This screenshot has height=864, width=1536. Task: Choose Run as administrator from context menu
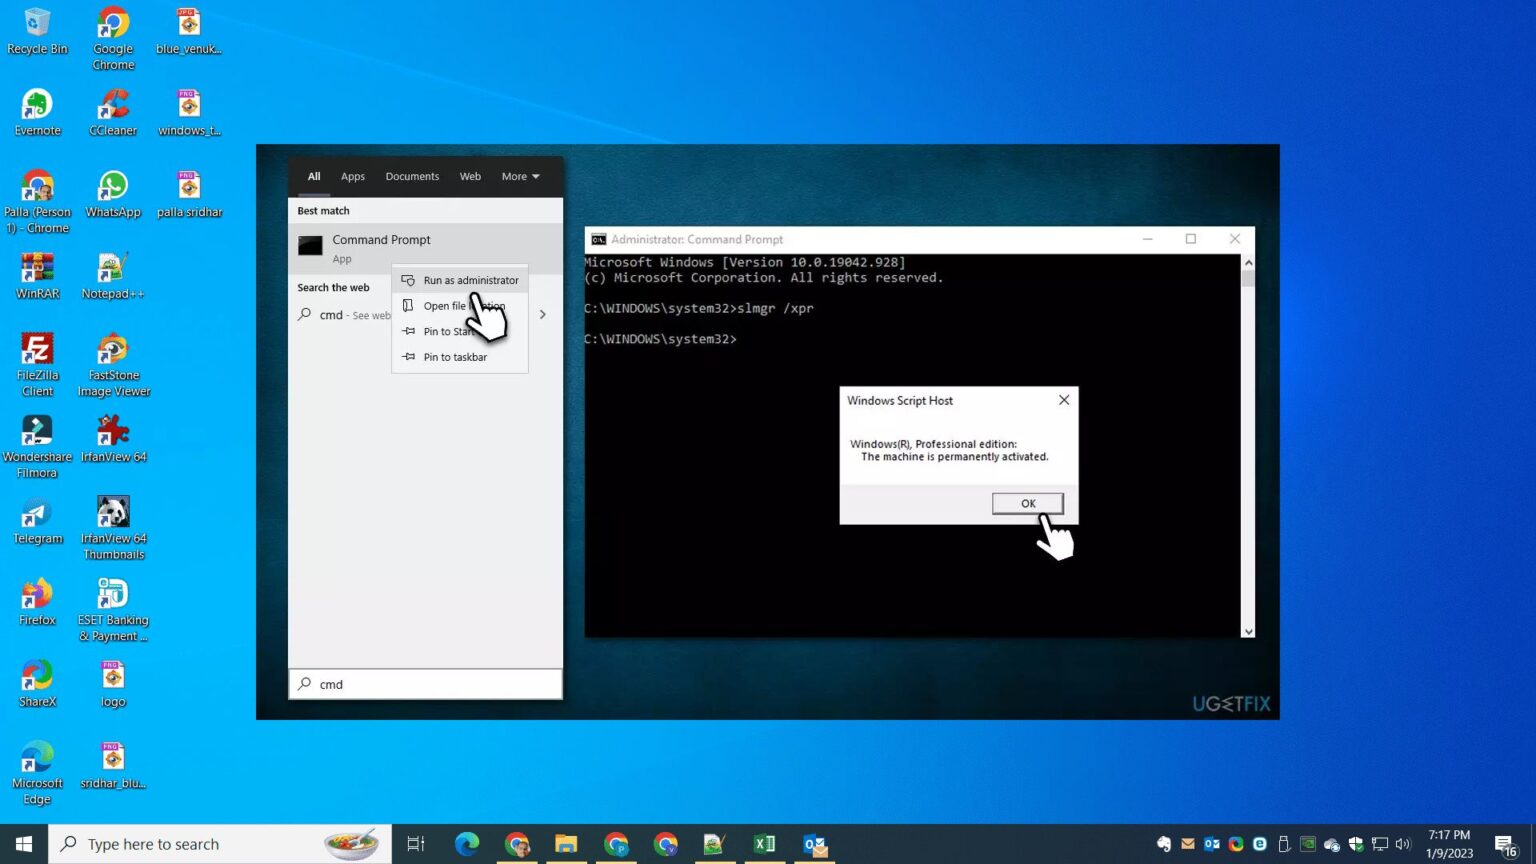[470, 280]
